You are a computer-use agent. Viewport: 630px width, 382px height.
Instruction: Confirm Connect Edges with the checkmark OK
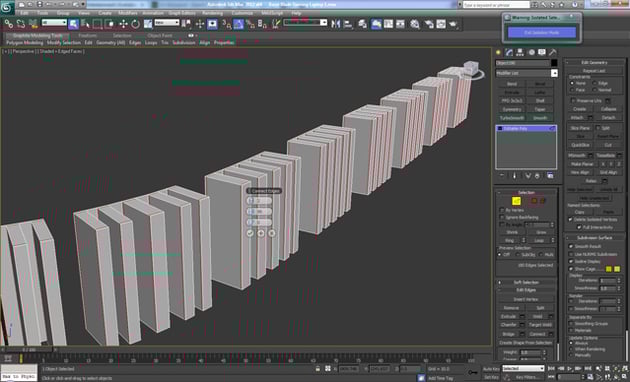(250, 233)
